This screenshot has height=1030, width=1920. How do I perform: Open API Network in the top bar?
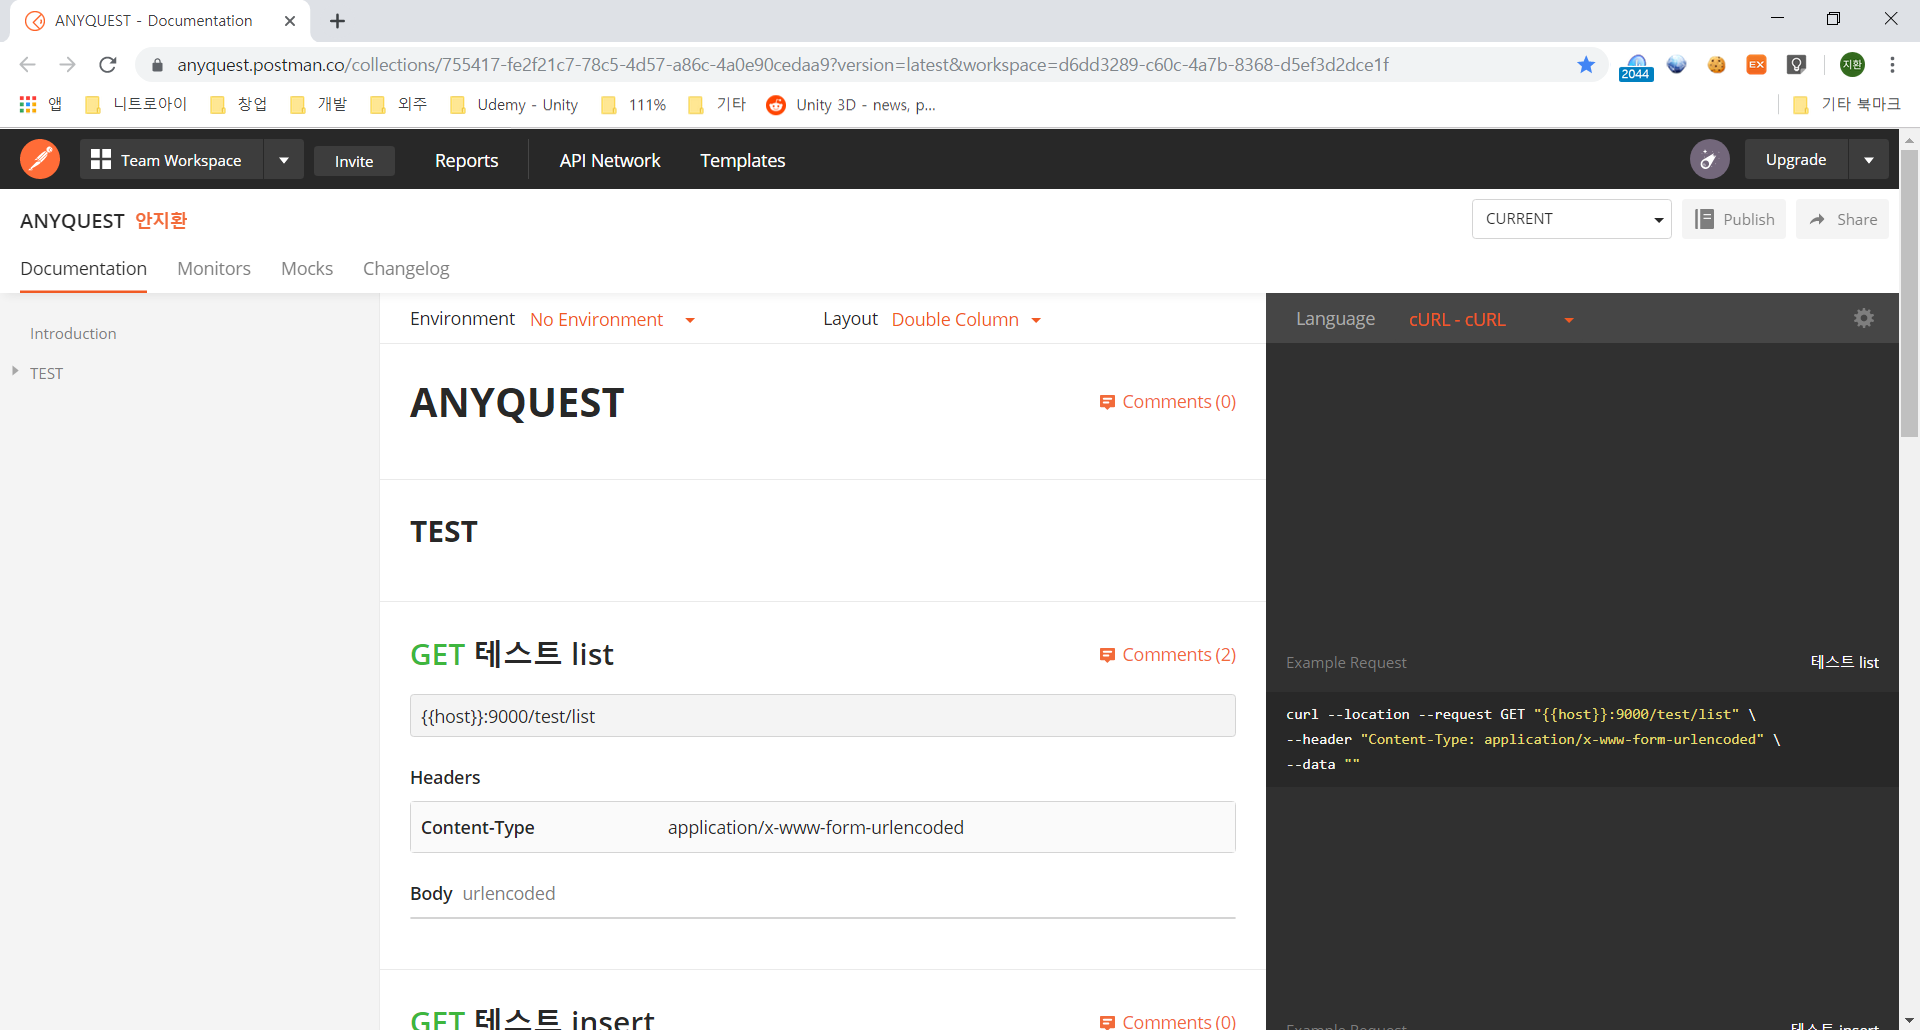click(610, 160)
